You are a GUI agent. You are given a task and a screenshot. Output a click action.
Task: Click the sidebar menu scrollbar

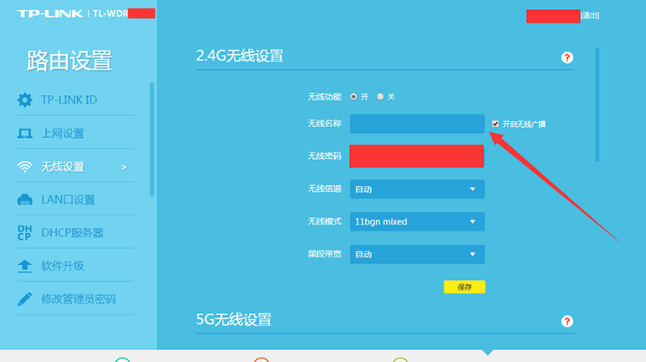pos(152,140)
